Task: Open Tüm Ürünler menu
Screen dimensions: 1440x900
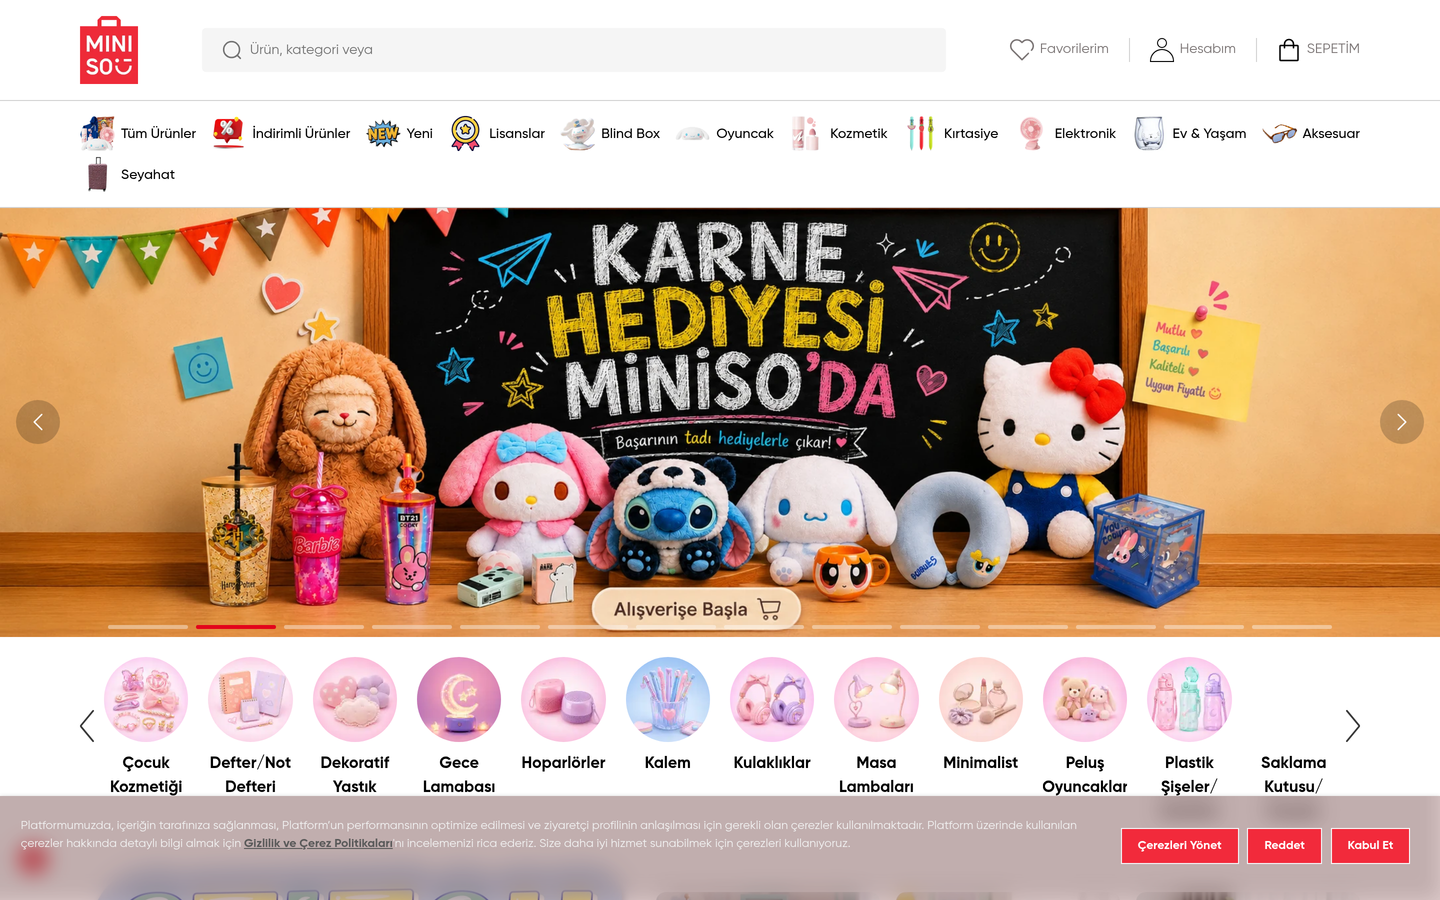Action: [x=158, y=133]
